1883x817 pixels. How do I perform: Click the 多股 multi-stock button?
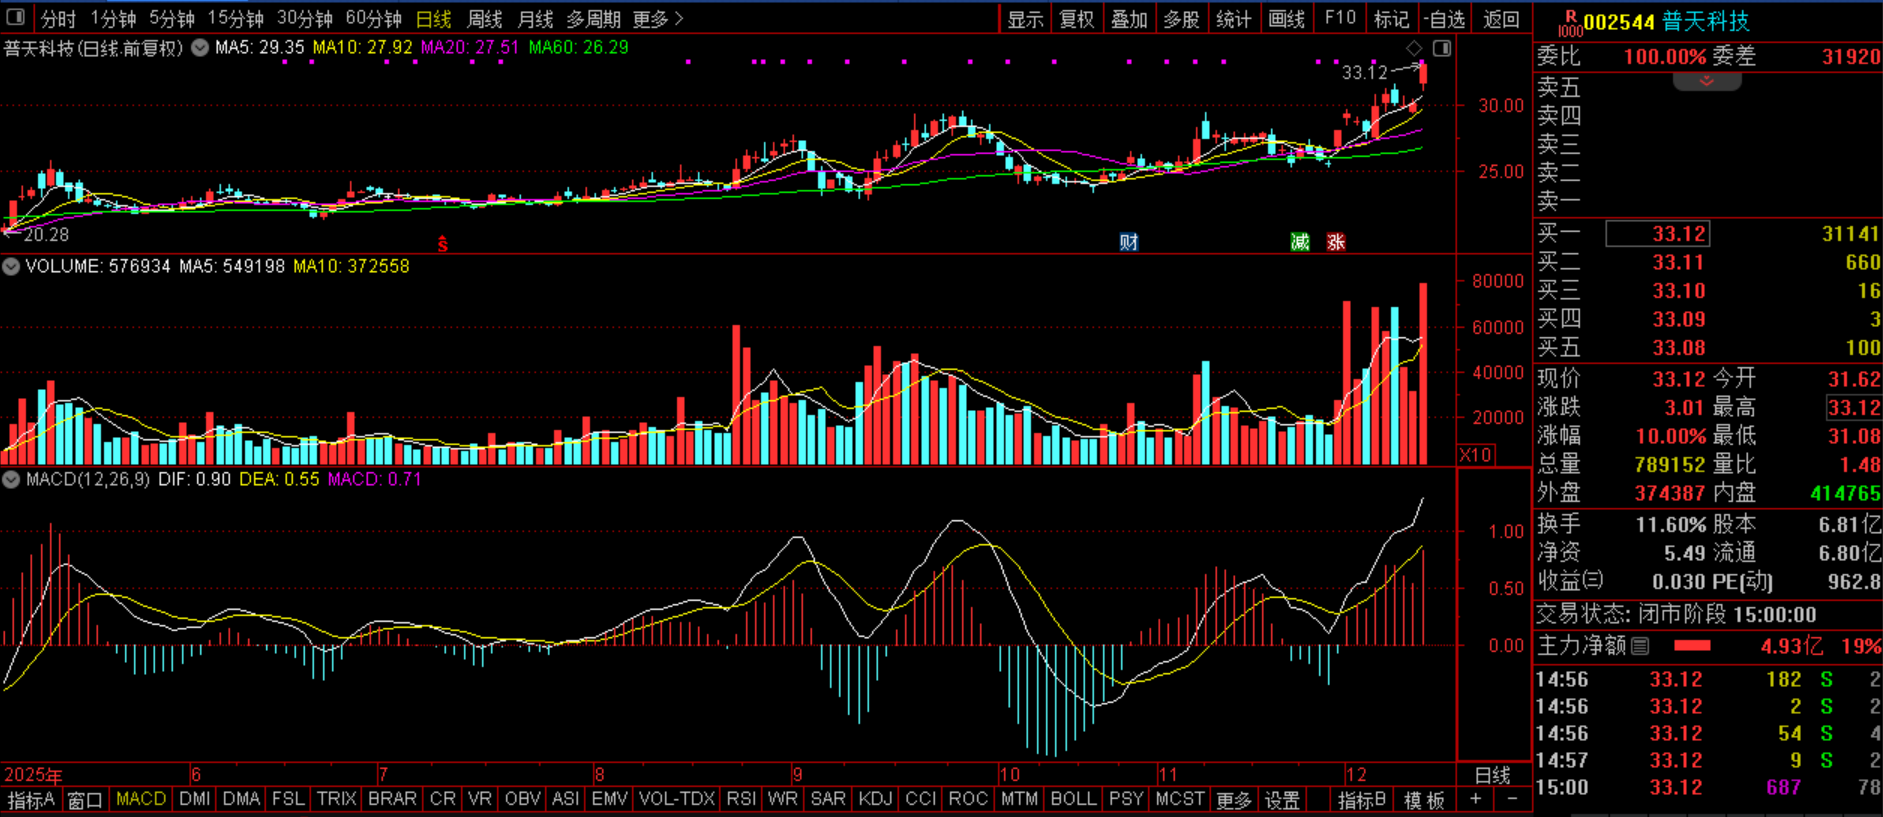click(1181, 19)
